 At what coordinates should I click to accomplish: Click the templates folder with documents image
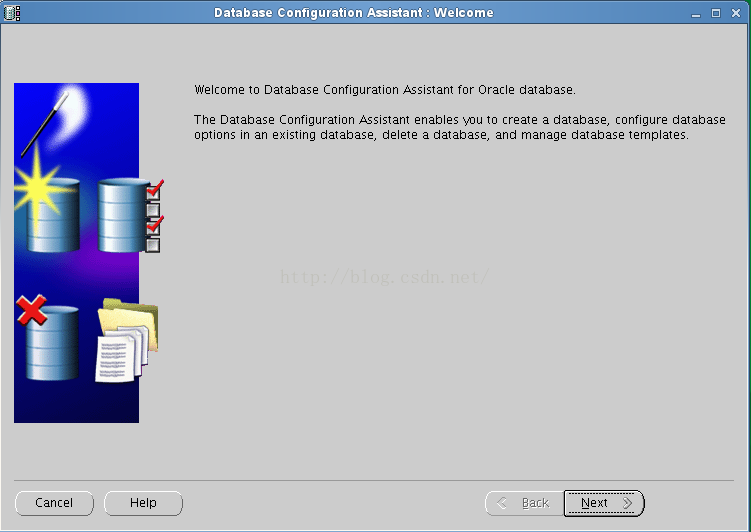pyautogui.click(x=126, y=340)
